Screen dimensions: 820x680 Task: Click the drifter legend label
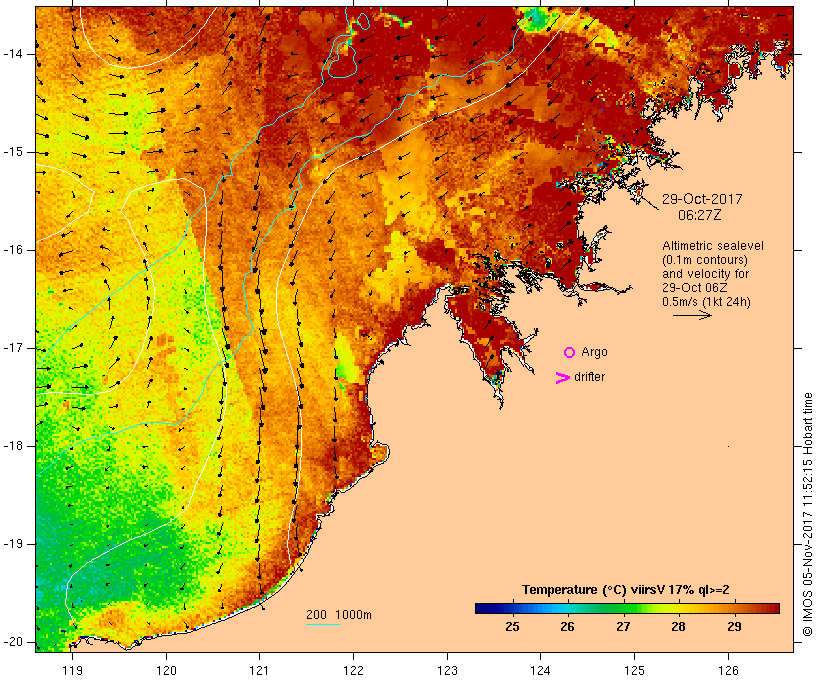(589, 377)
